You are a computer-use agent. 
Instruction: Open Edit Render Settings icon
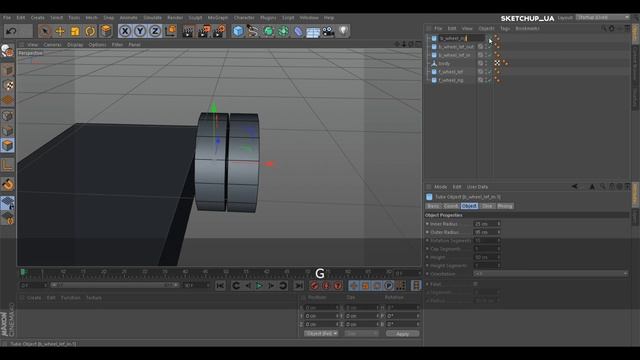coord(219,31)
